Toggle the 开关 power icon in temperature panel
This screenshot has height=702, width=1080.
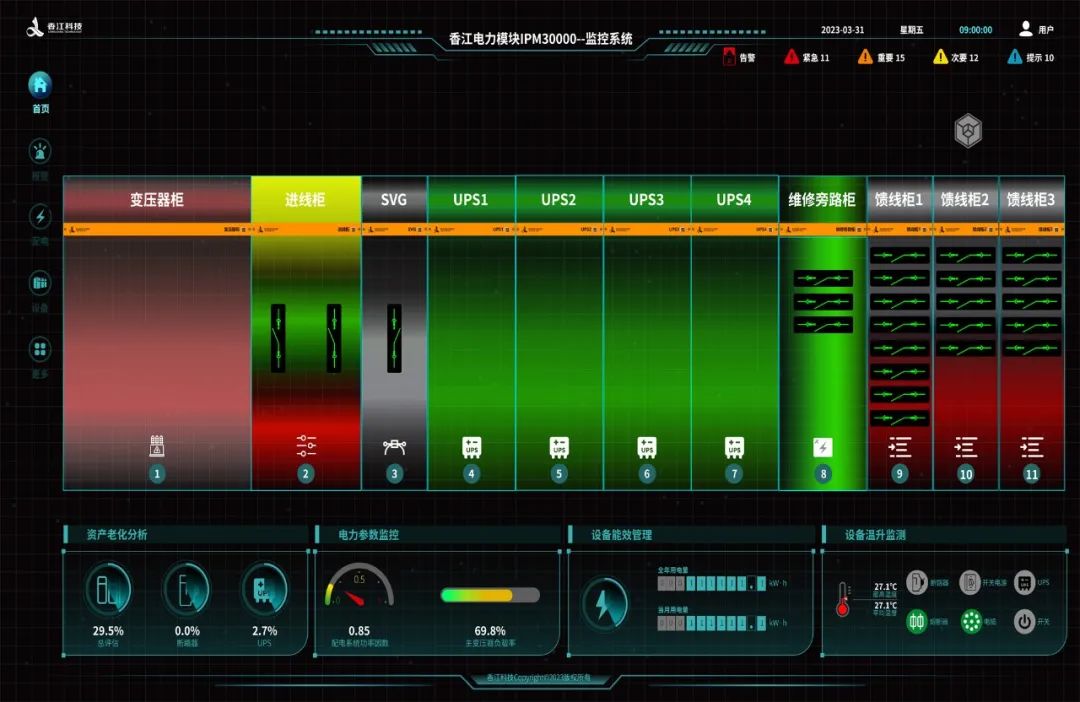tap(1024, 621)
